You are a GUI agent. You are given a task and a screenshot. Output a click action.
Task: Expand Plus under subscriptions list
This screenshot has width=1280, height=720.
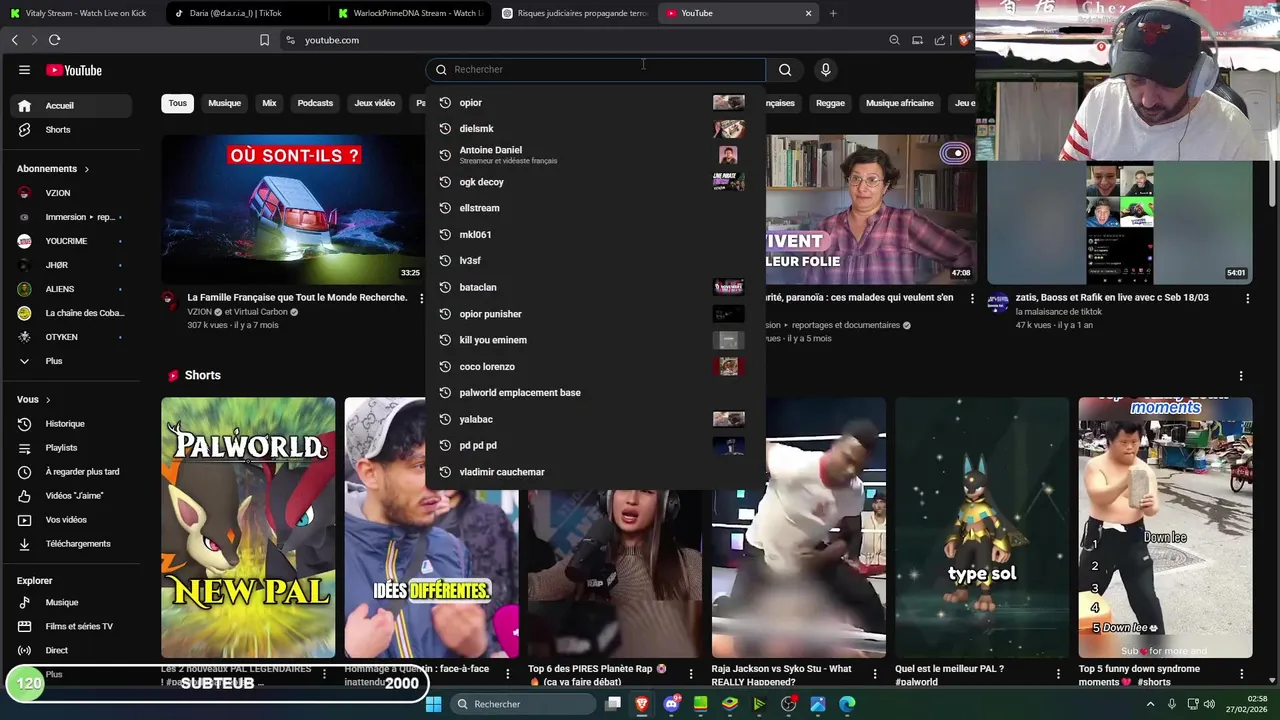71,361
